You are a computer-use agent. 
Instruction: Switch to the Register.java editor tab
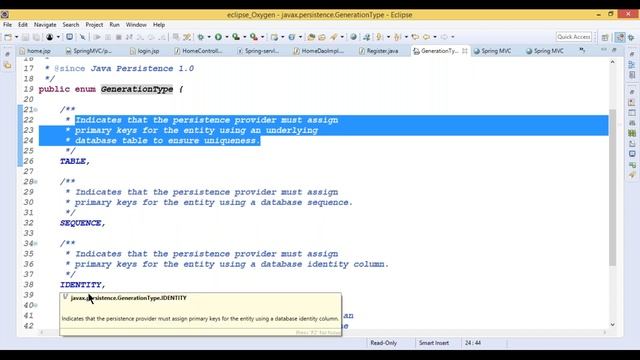379,51
